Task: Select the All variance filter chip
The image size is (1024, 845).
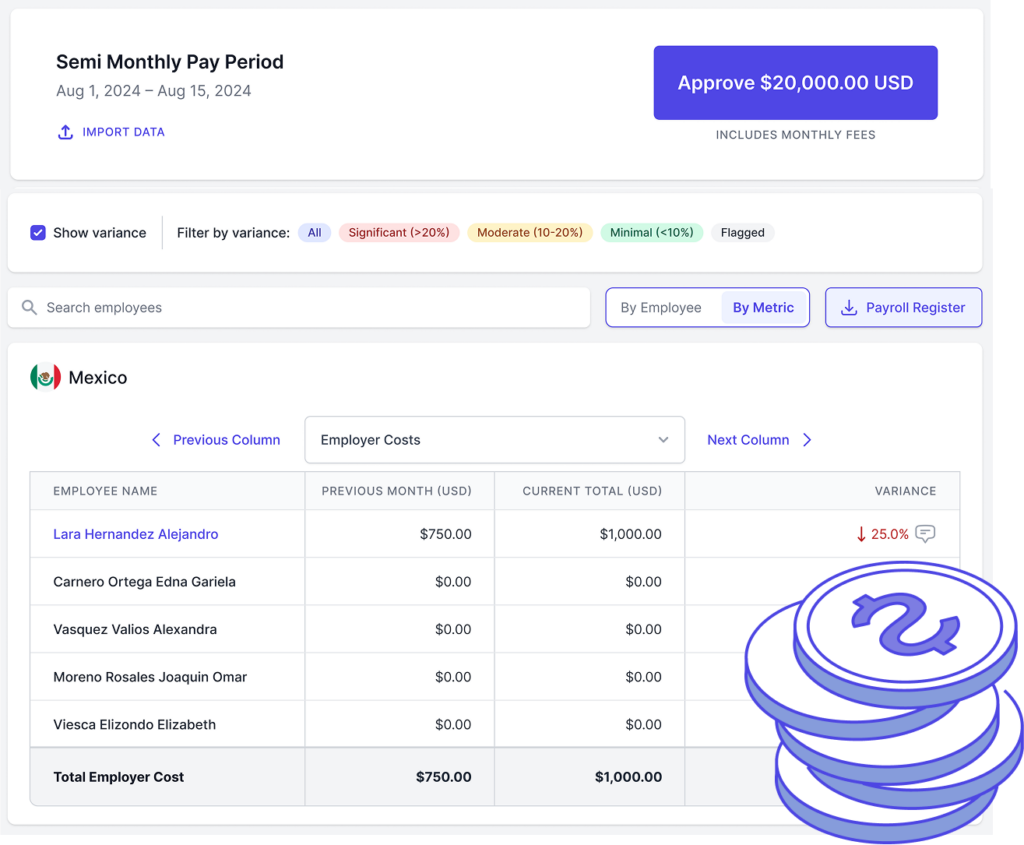Action: 314,233
